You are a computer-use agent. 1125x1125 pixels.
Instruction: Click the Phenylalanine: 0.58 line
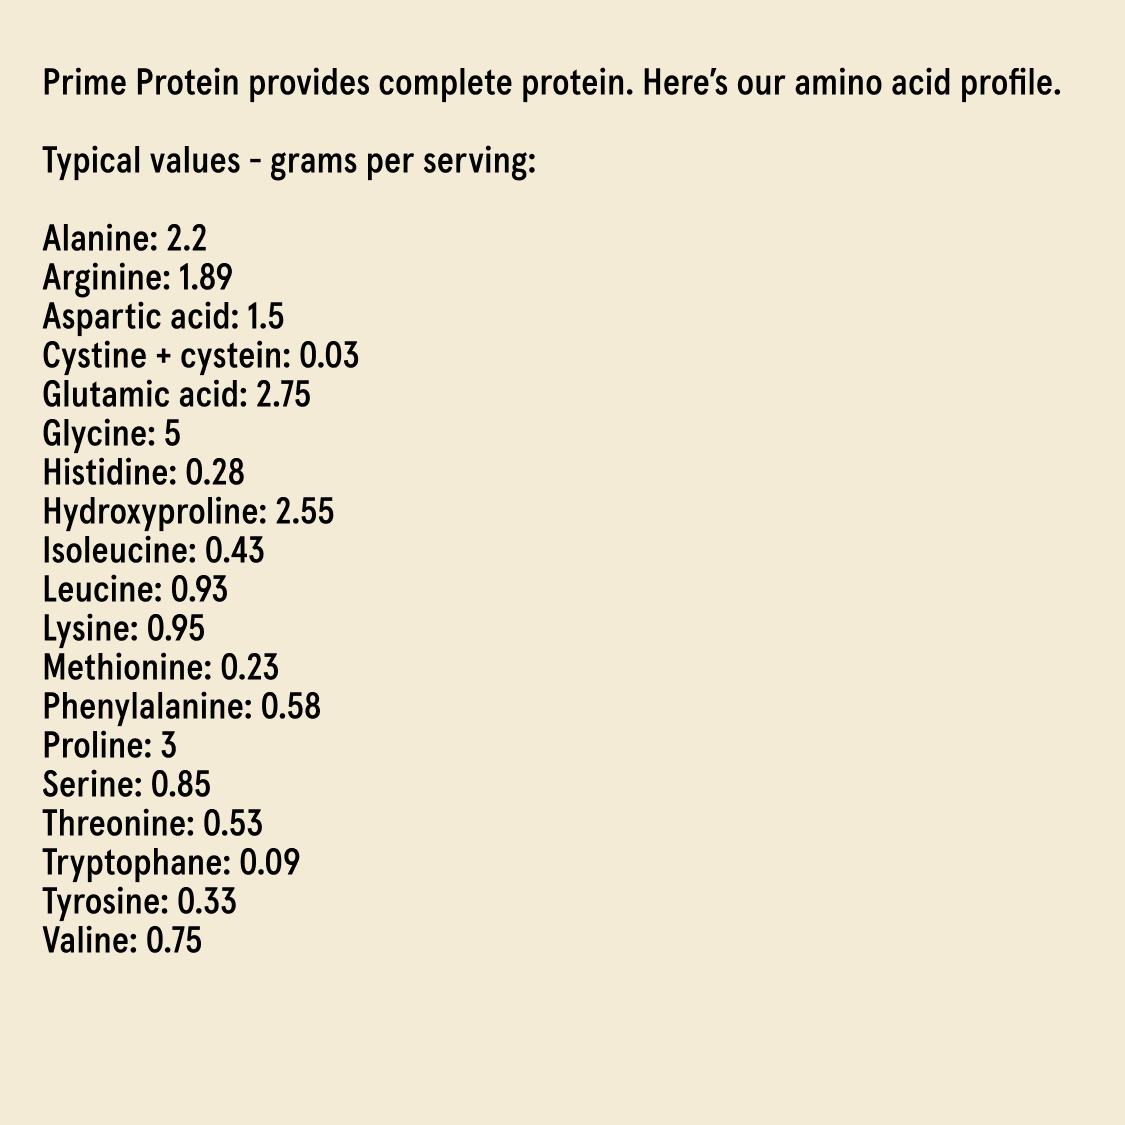click(181, 707)
